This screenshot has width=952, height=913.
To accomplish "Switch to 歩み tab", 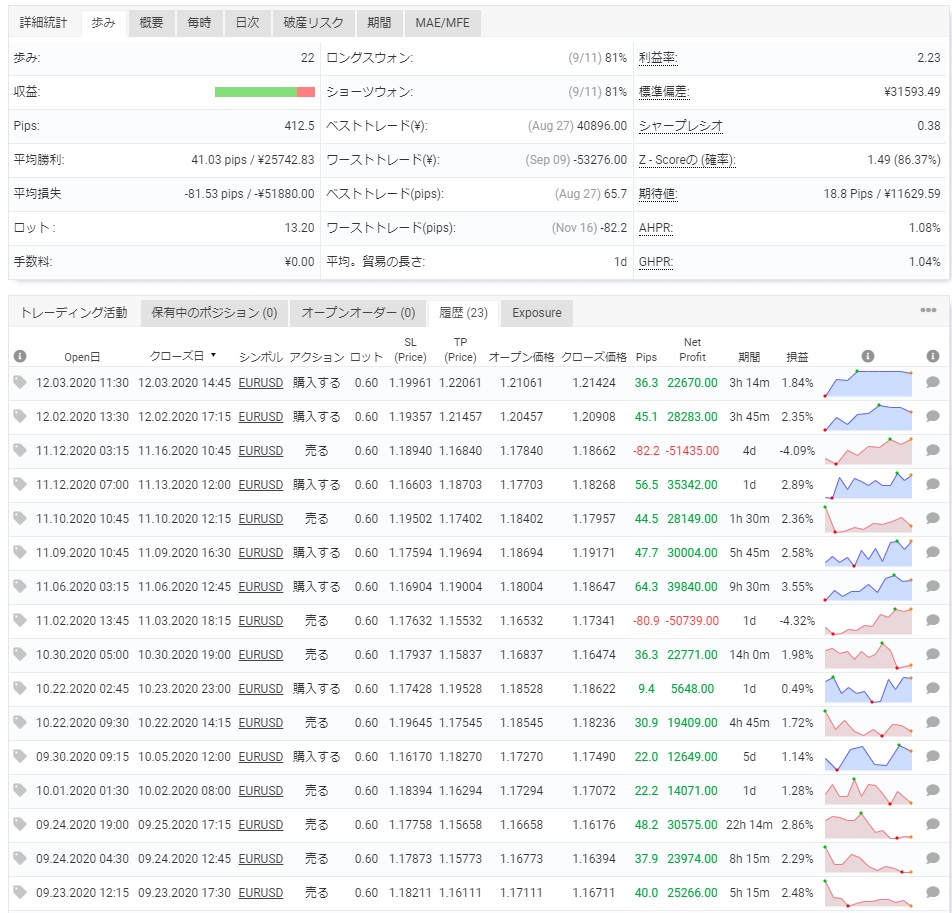I will click(x=104, y=23).
